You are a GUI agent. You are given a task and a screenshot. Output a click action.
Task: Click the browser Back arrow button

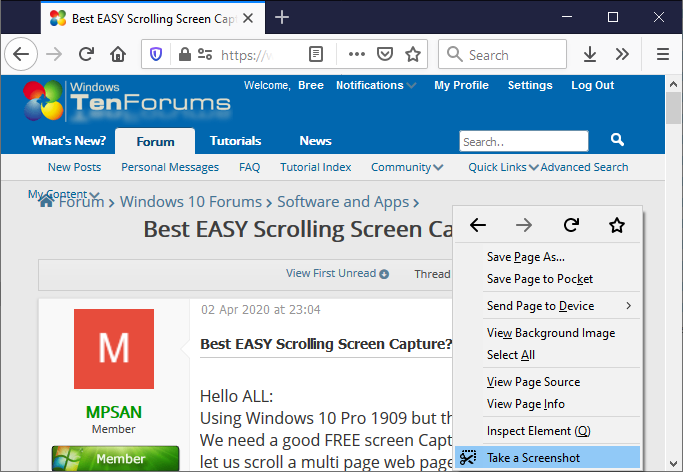pos(21,54)
